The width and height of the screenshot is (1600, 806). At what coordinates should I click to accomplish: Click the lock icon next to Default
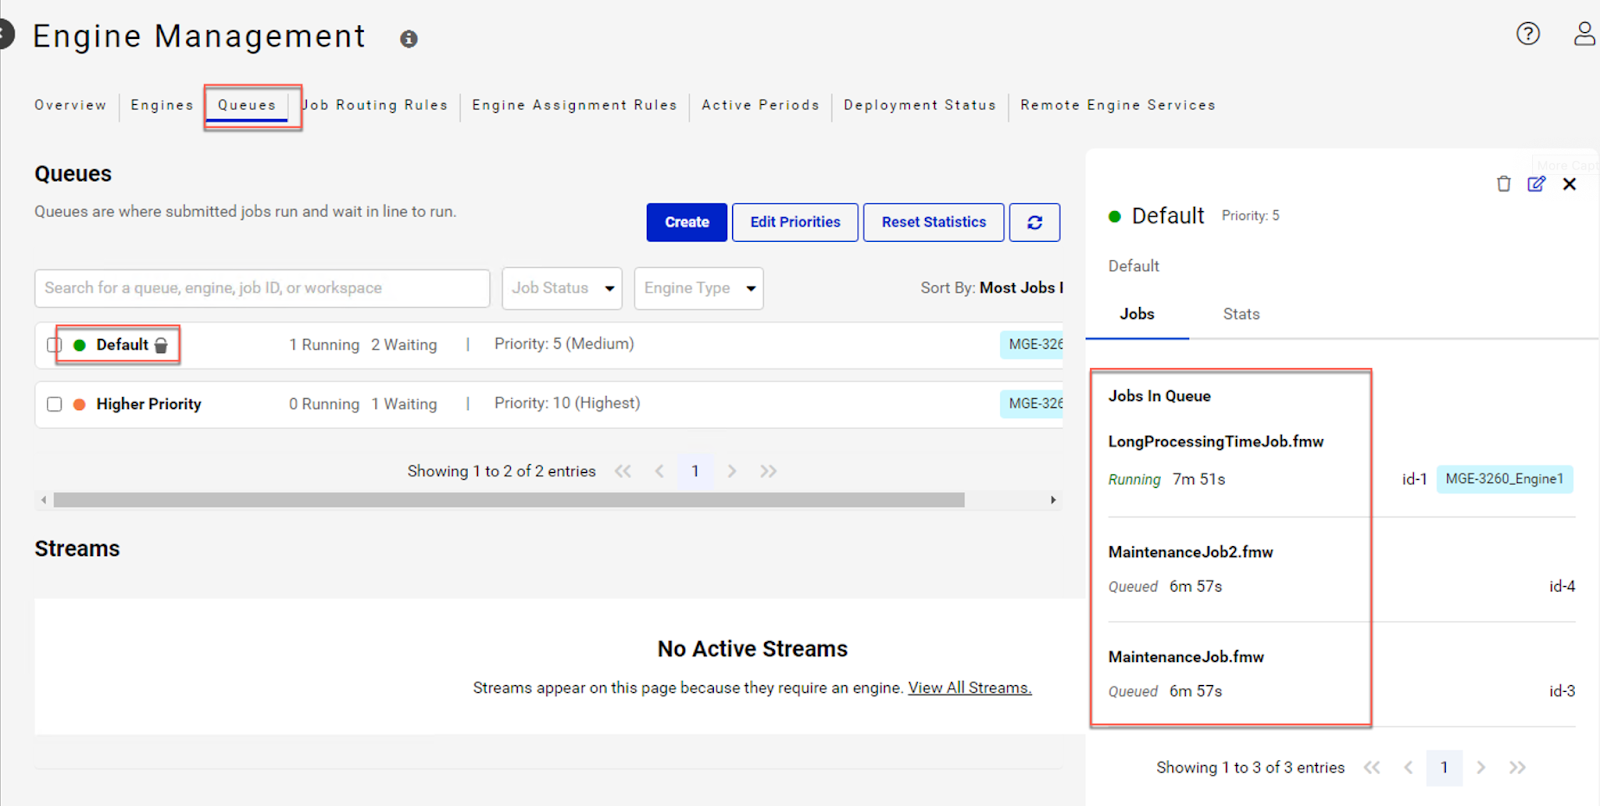coord(161,345)
